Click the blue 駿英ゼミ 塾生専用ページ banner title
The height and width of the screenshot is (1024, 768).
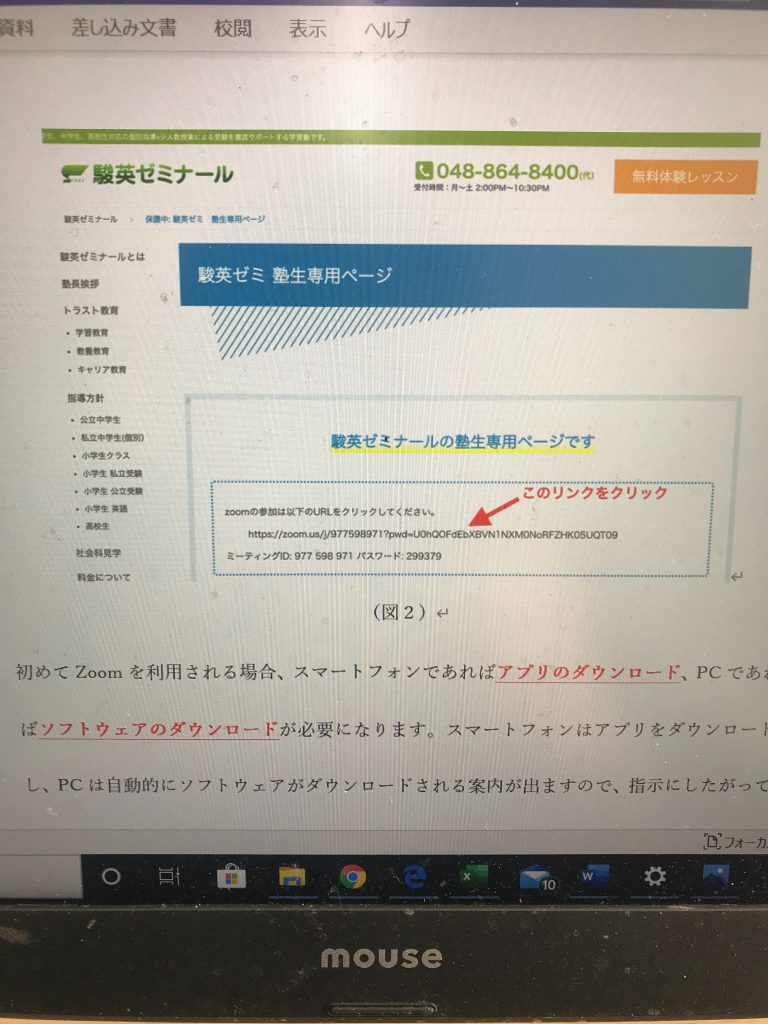pyautogui.click(x=295, y=275)
